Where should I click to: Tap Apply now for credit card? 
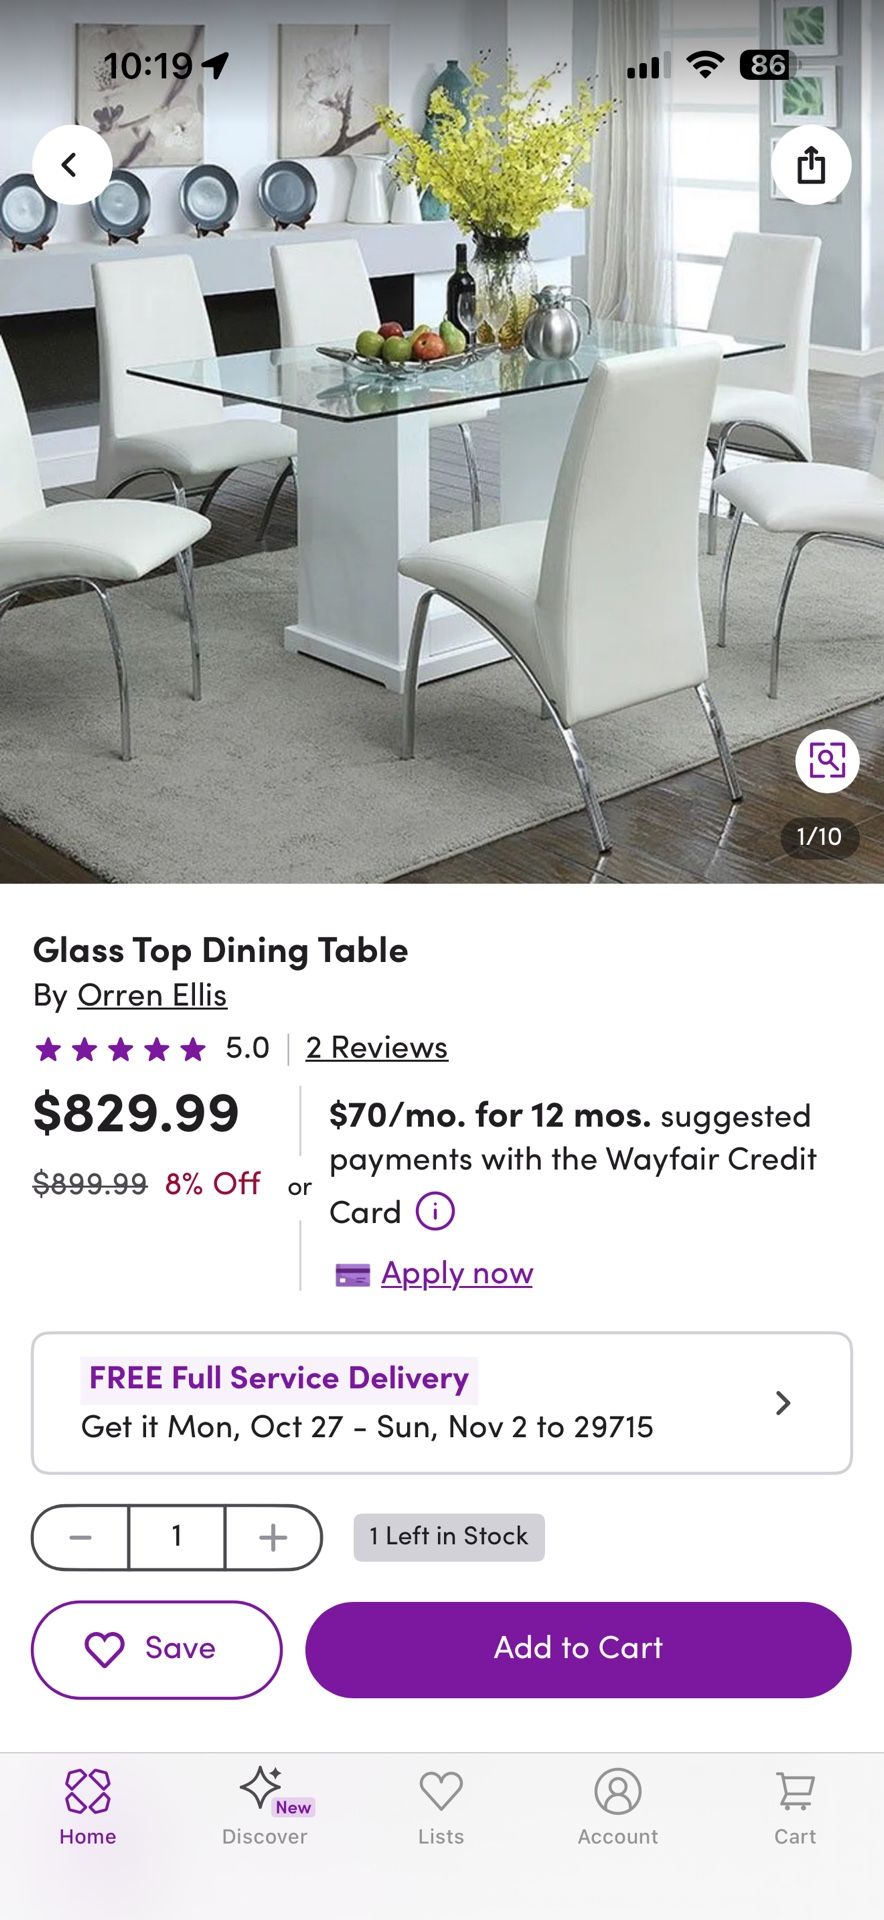coord(457,1273)
